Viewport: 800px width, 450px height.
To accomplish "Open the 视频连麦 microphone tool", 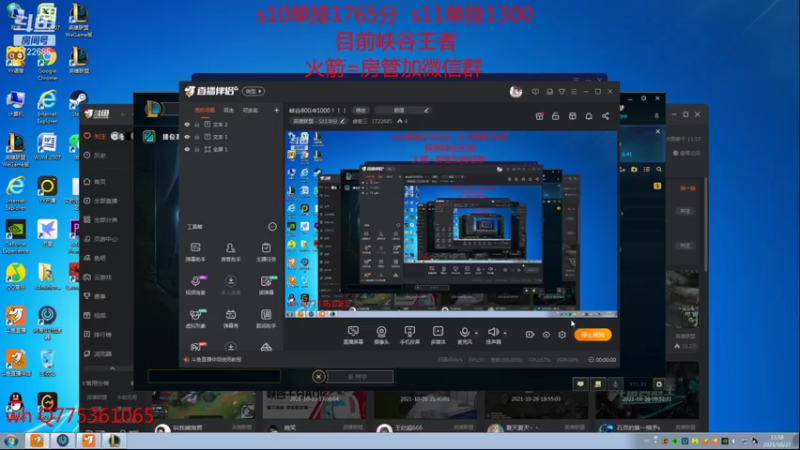I will tap(195, 285).
